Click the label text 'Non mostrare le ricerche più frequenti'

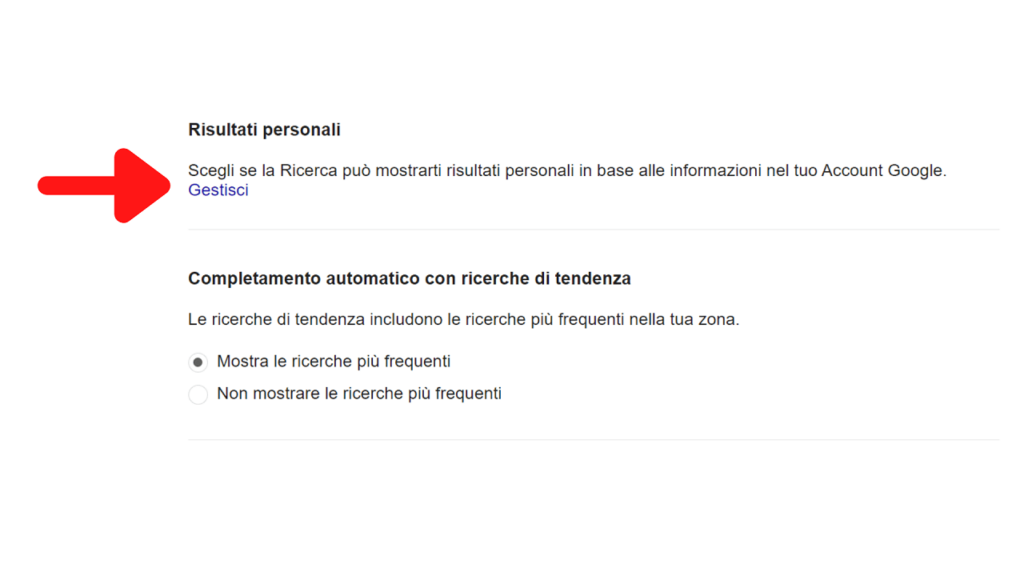tap(359, 393)
